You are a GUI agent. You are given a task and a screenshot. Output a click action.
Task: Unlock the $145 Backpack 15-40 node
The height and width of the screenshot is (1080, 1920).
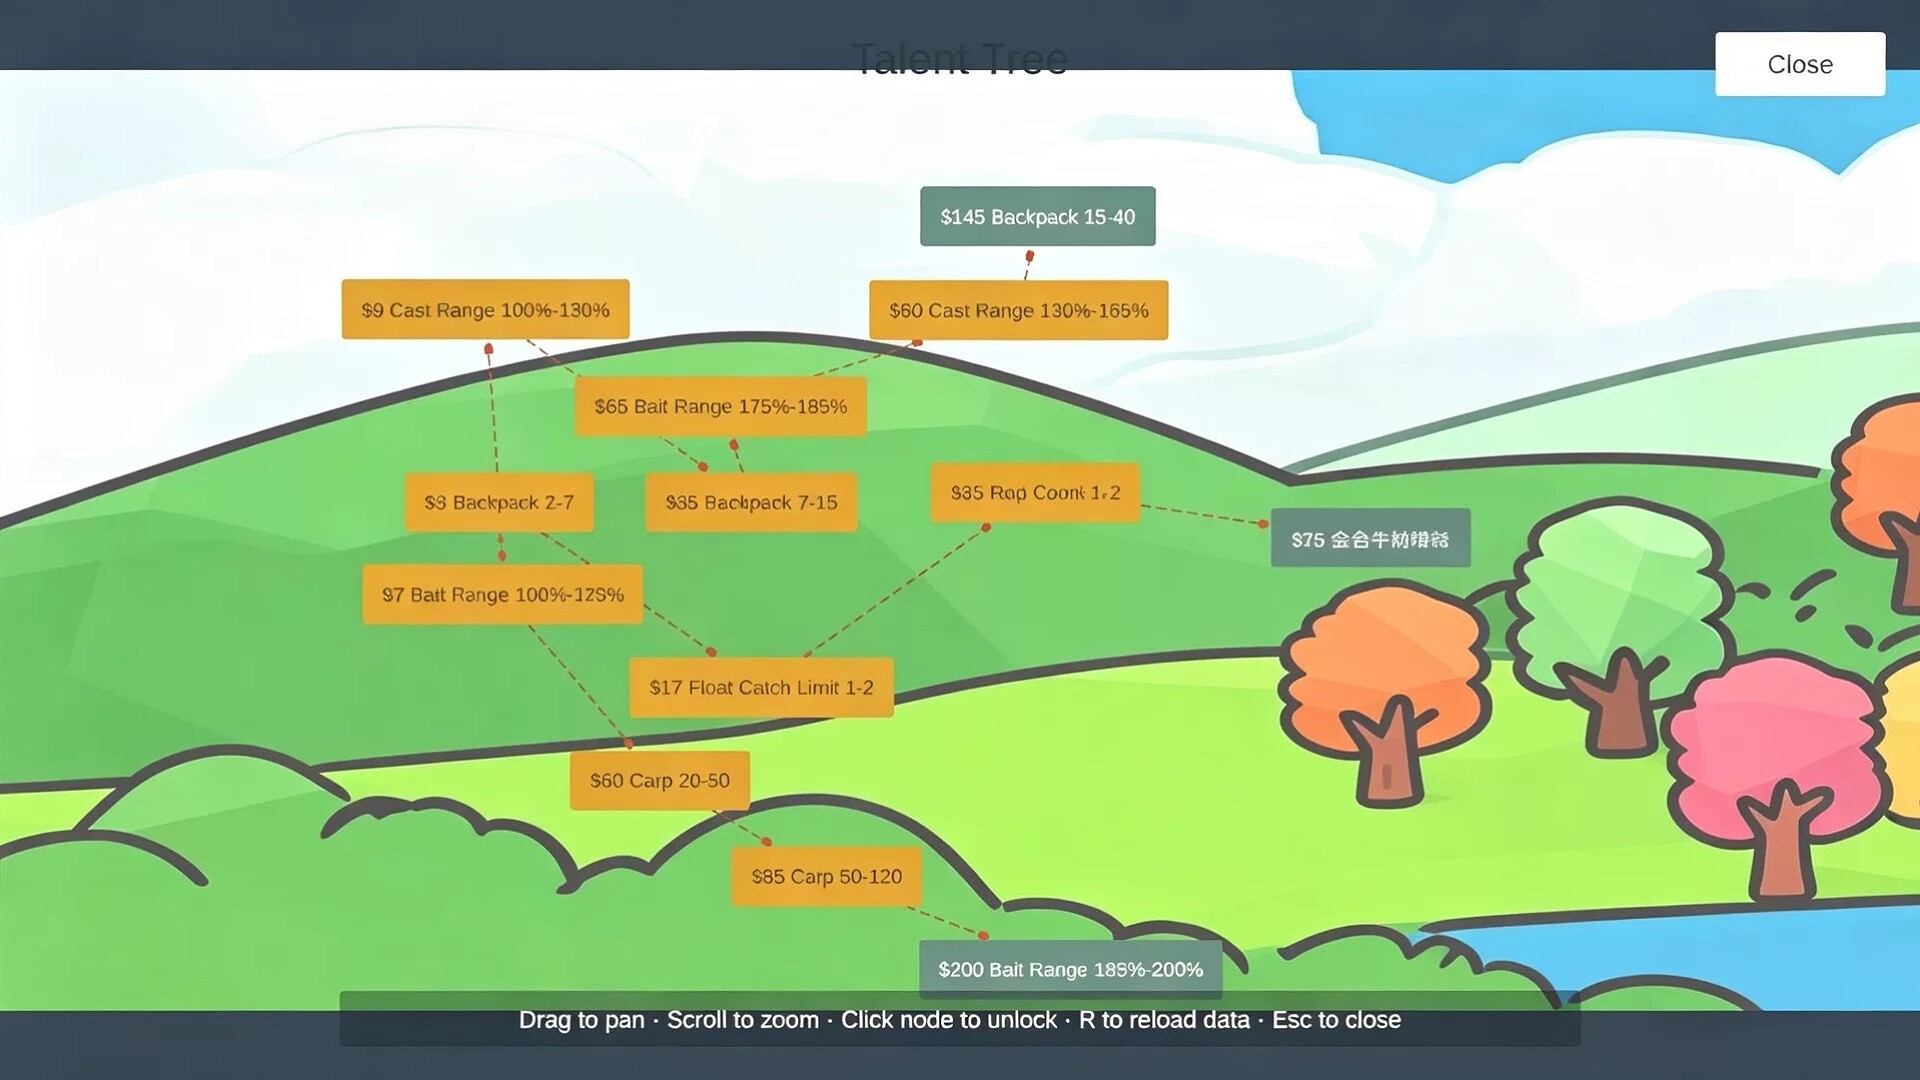coord(1037,216)
